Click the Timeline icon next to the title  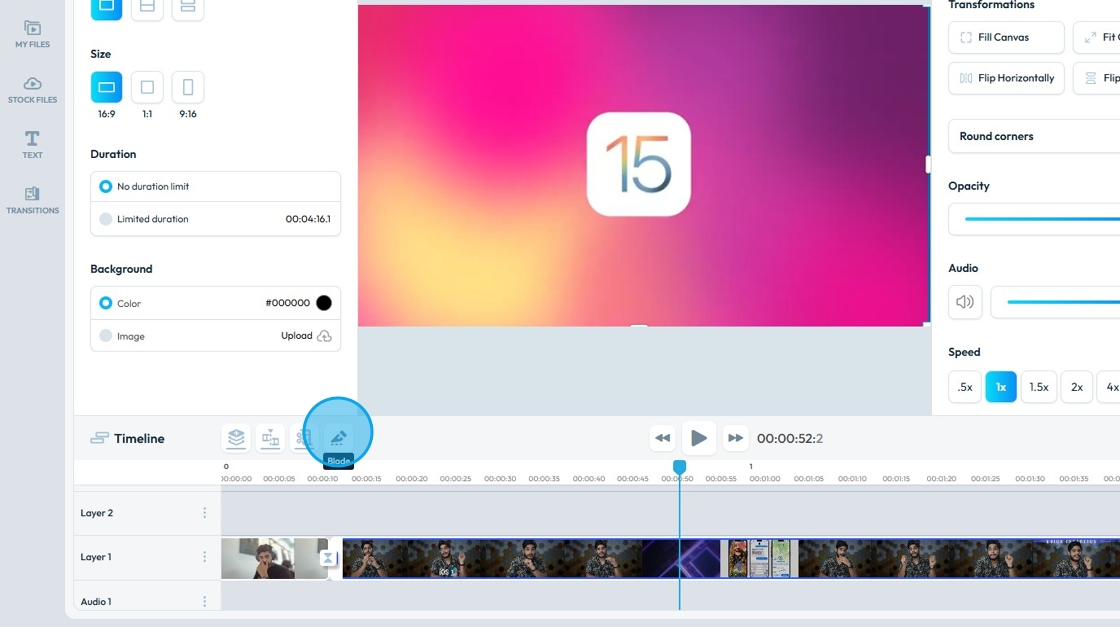tap(99, 438)
